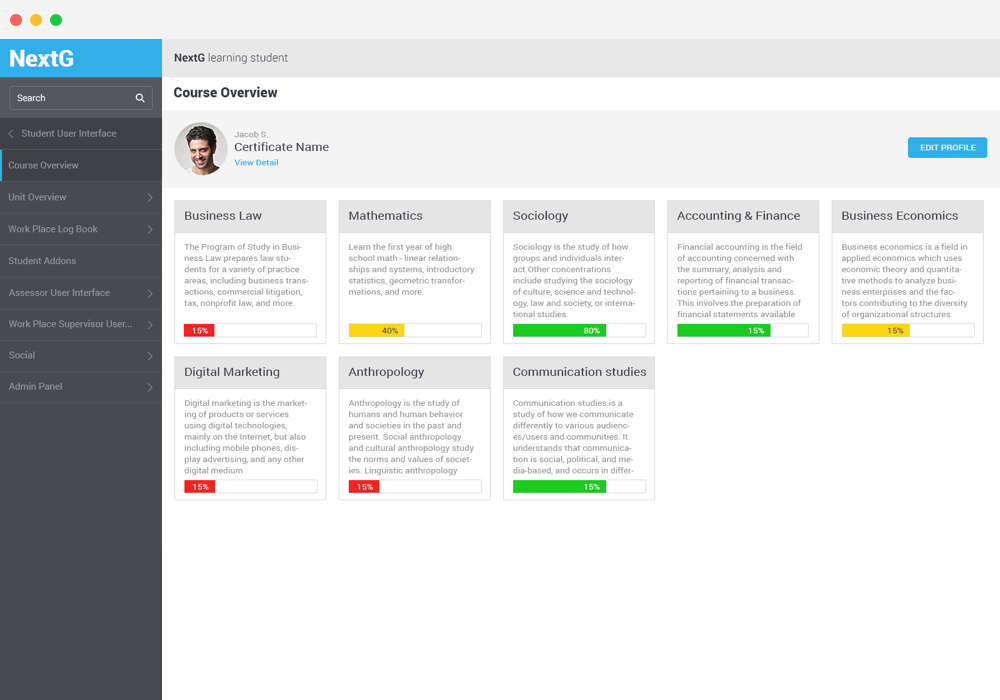Click the back chevron beside Student User Interface
The image size is (1000, 700).
pos(9,133)
